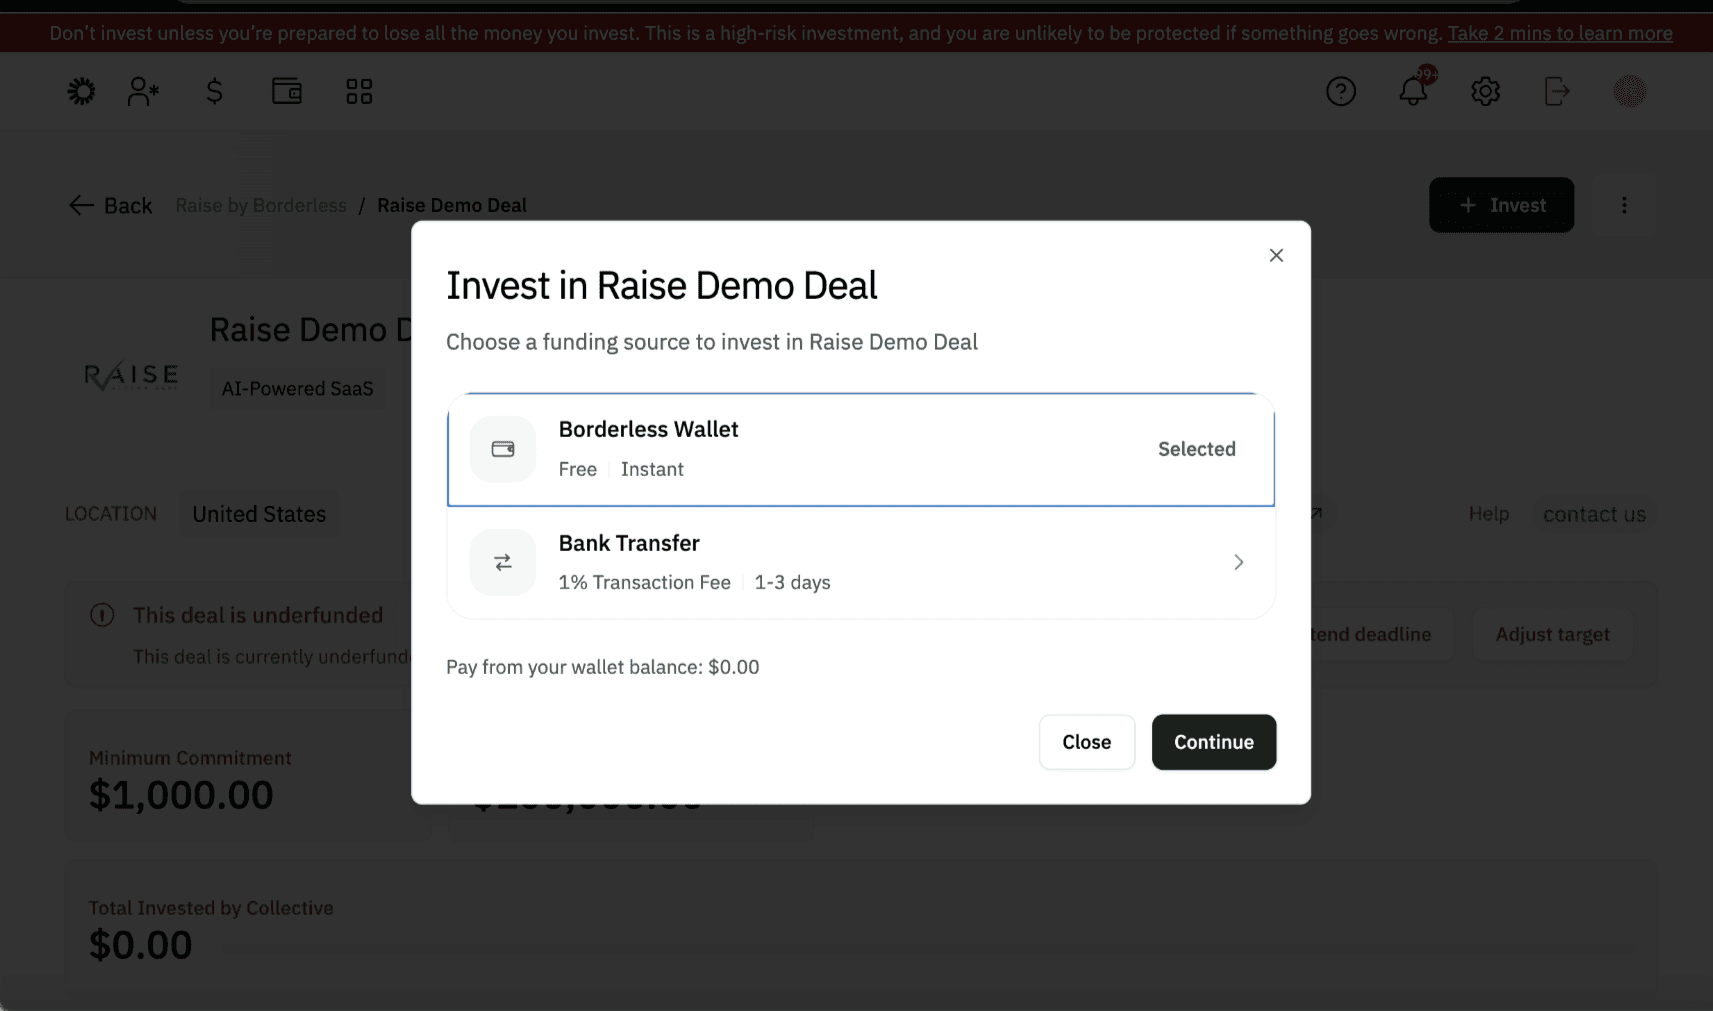Expand the Bank Transfer option chevron
This screenshot has height=1011, width=1713.
[1239, 562]
